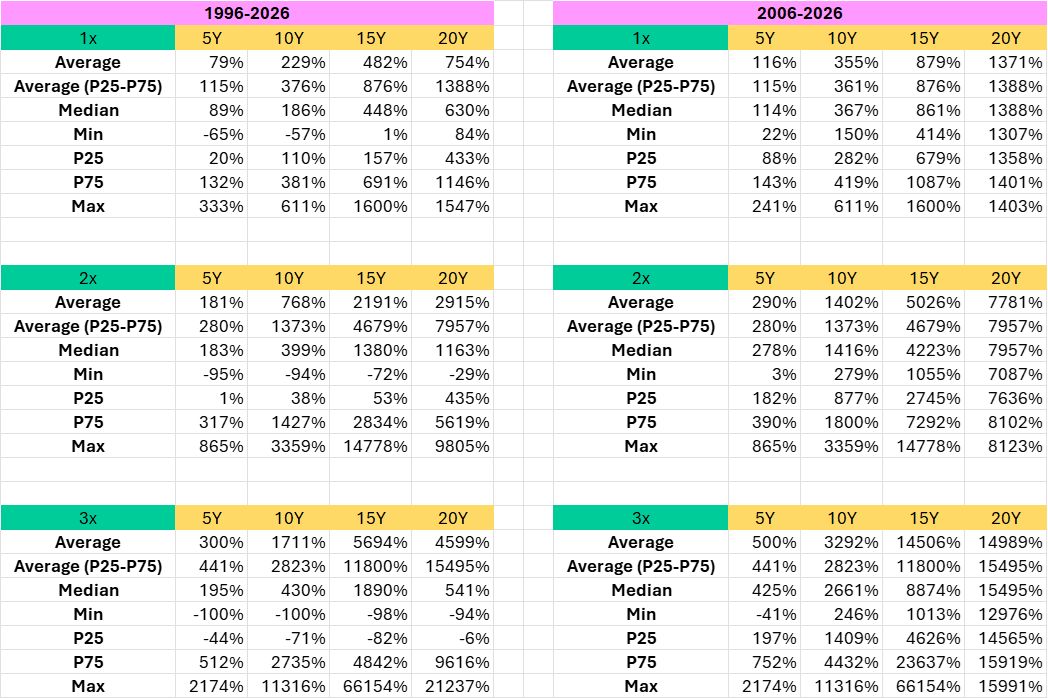Select the 15Y header in right 2x table
1048x698 pixels.
(923, 278)
